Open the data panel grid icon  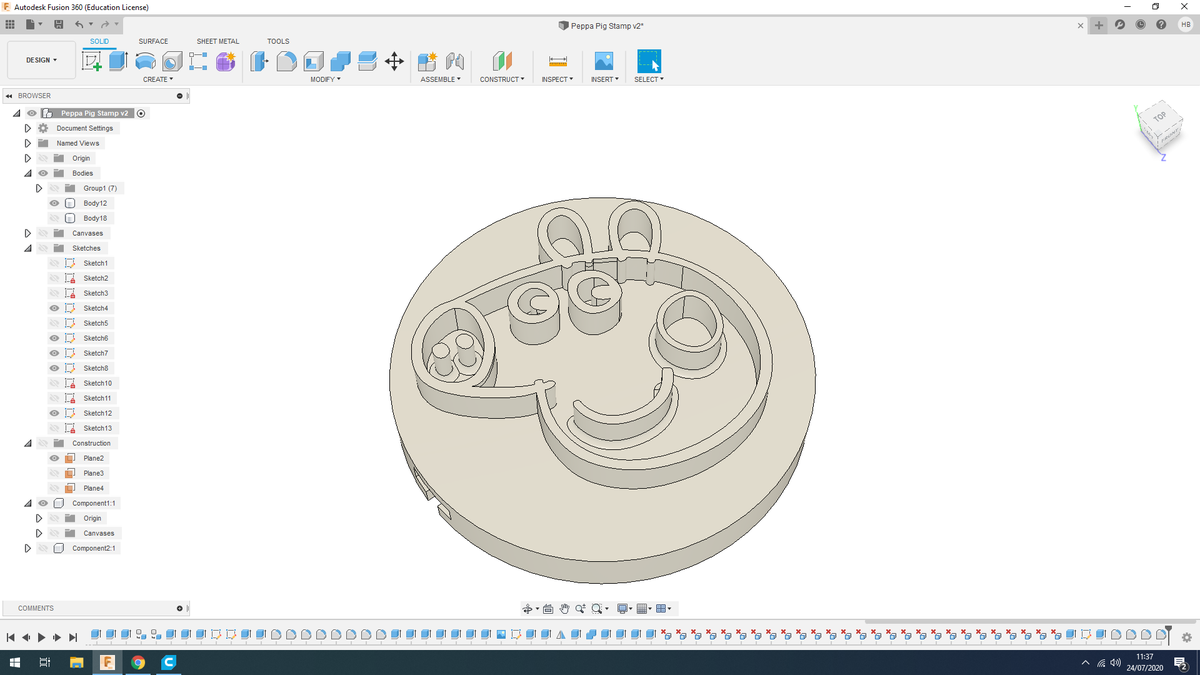12,24
